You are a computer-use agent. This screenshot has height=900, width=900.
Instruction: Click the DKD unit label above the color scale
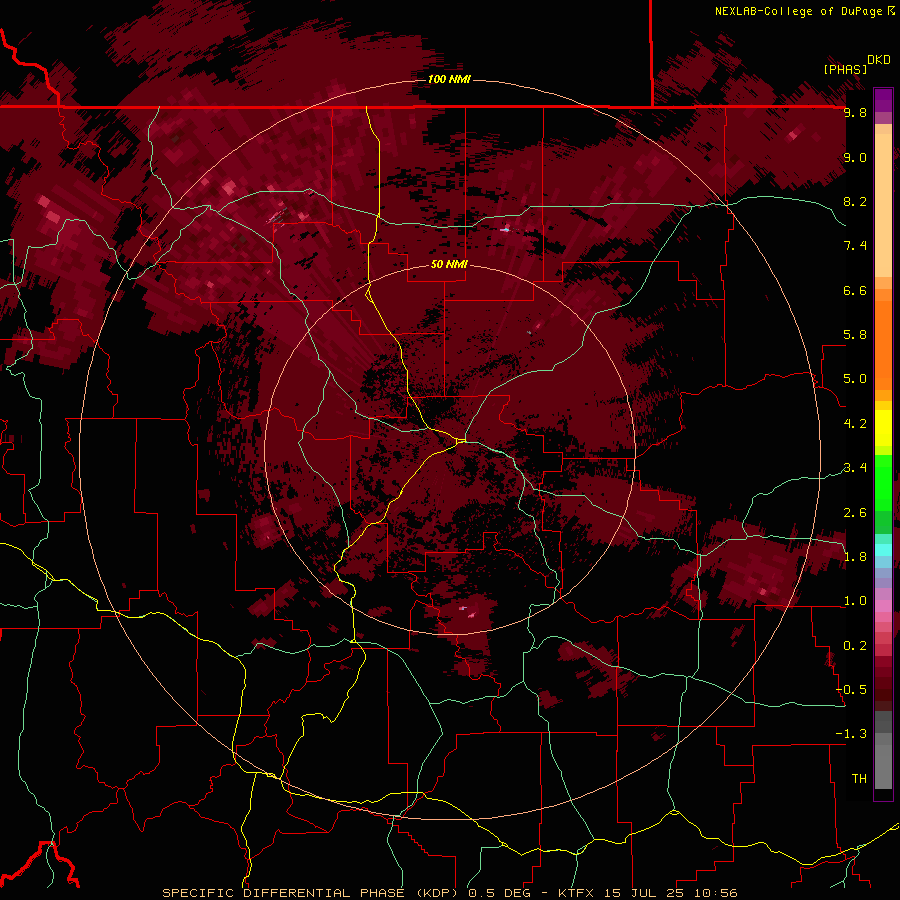pyautogui.click(x=879, y=60)
